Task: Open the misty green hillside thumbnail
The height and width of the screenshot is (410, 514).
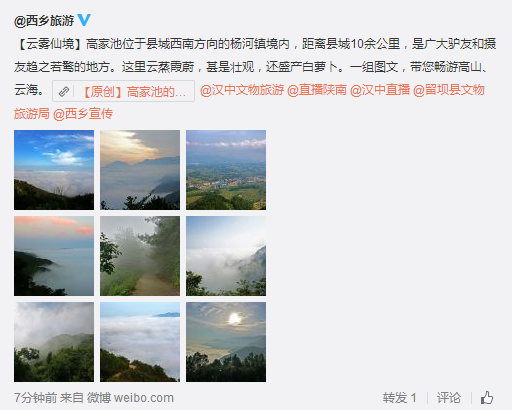Action: pos(54,342)
